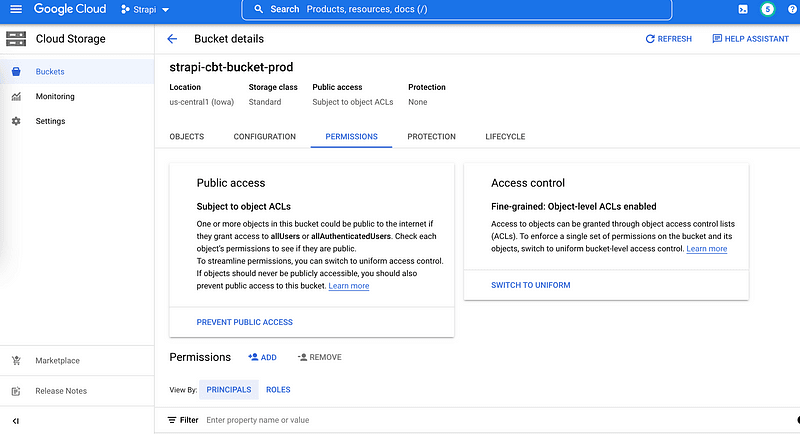
Task: Click the Buckets bucket icon
Action: pyautogui.click(x=16, y=71)
